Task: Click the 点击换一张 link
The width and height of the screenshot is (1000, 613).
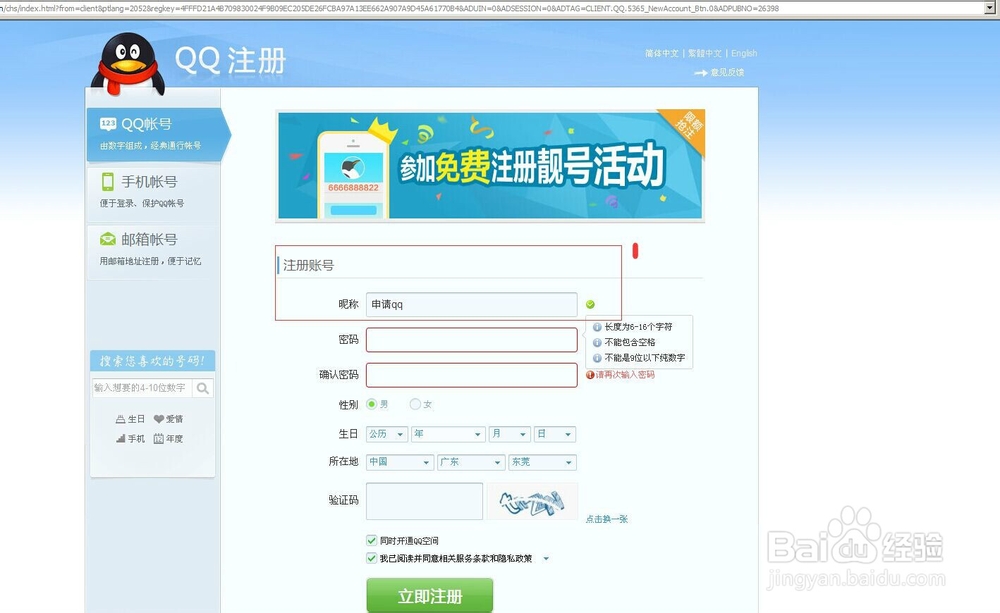Action: tap(607, 519)
